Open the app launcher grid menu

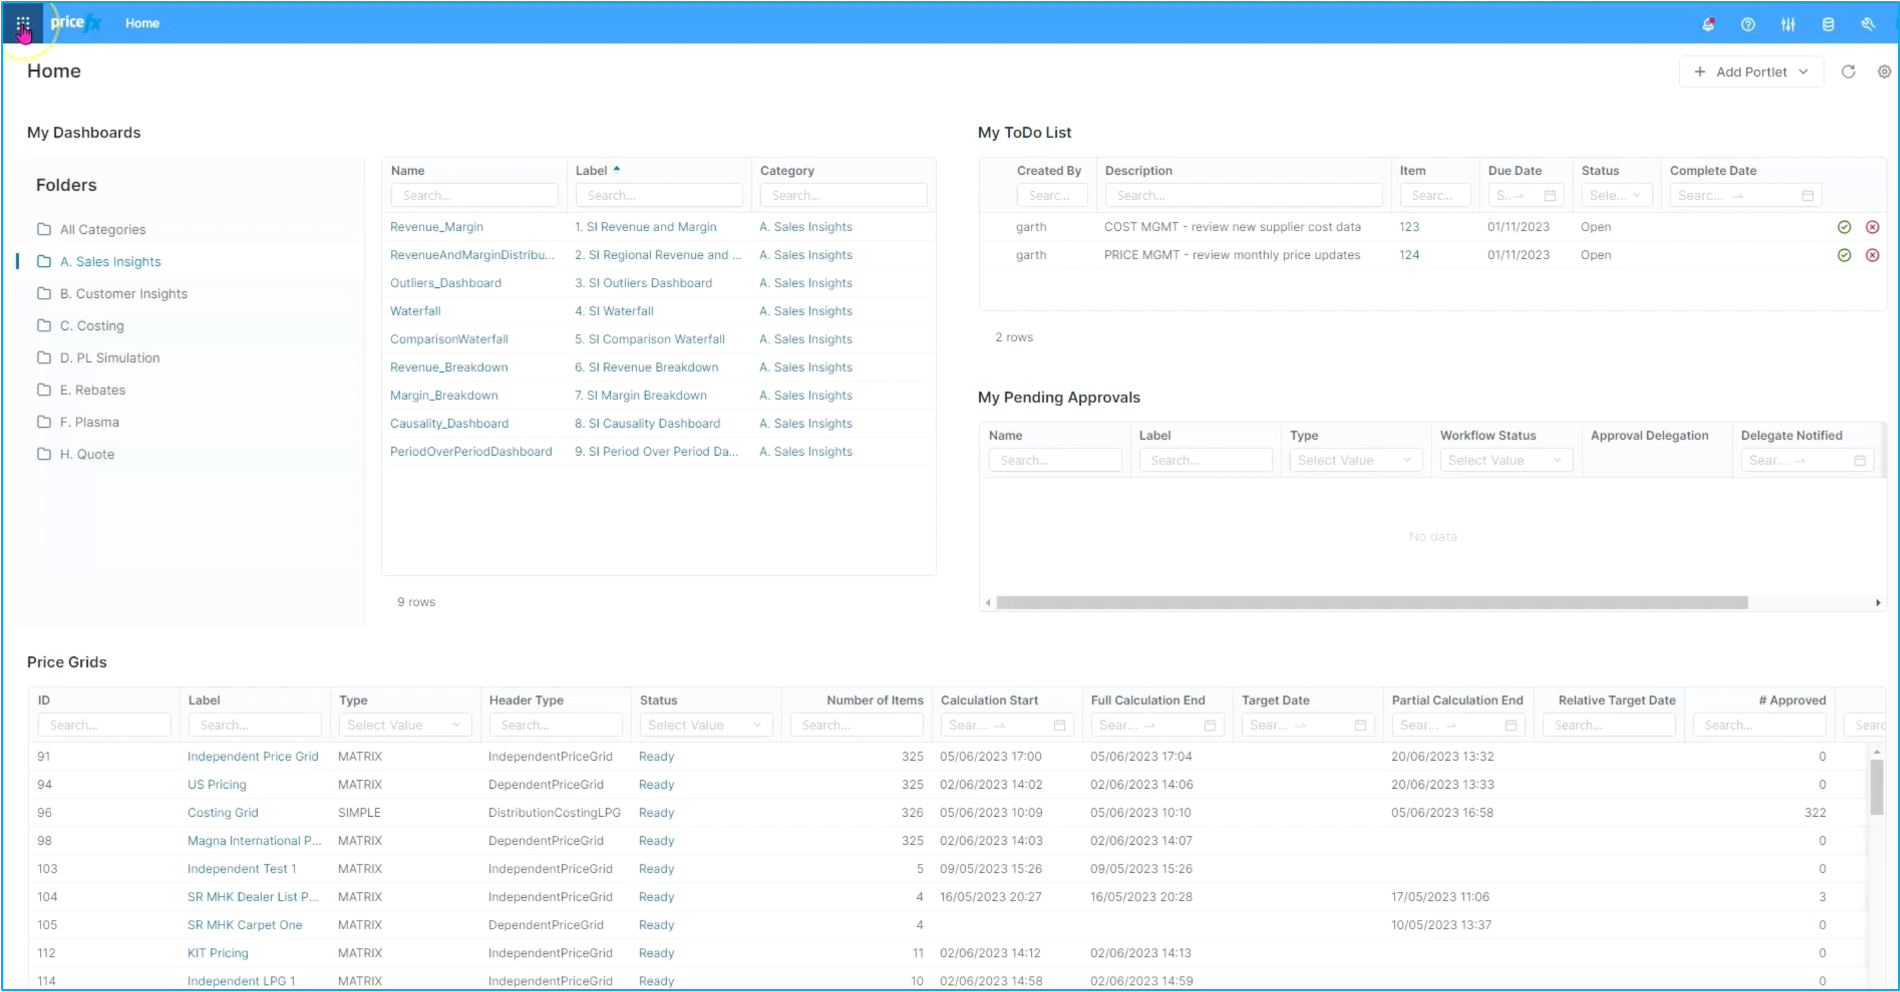pos(23,23)
